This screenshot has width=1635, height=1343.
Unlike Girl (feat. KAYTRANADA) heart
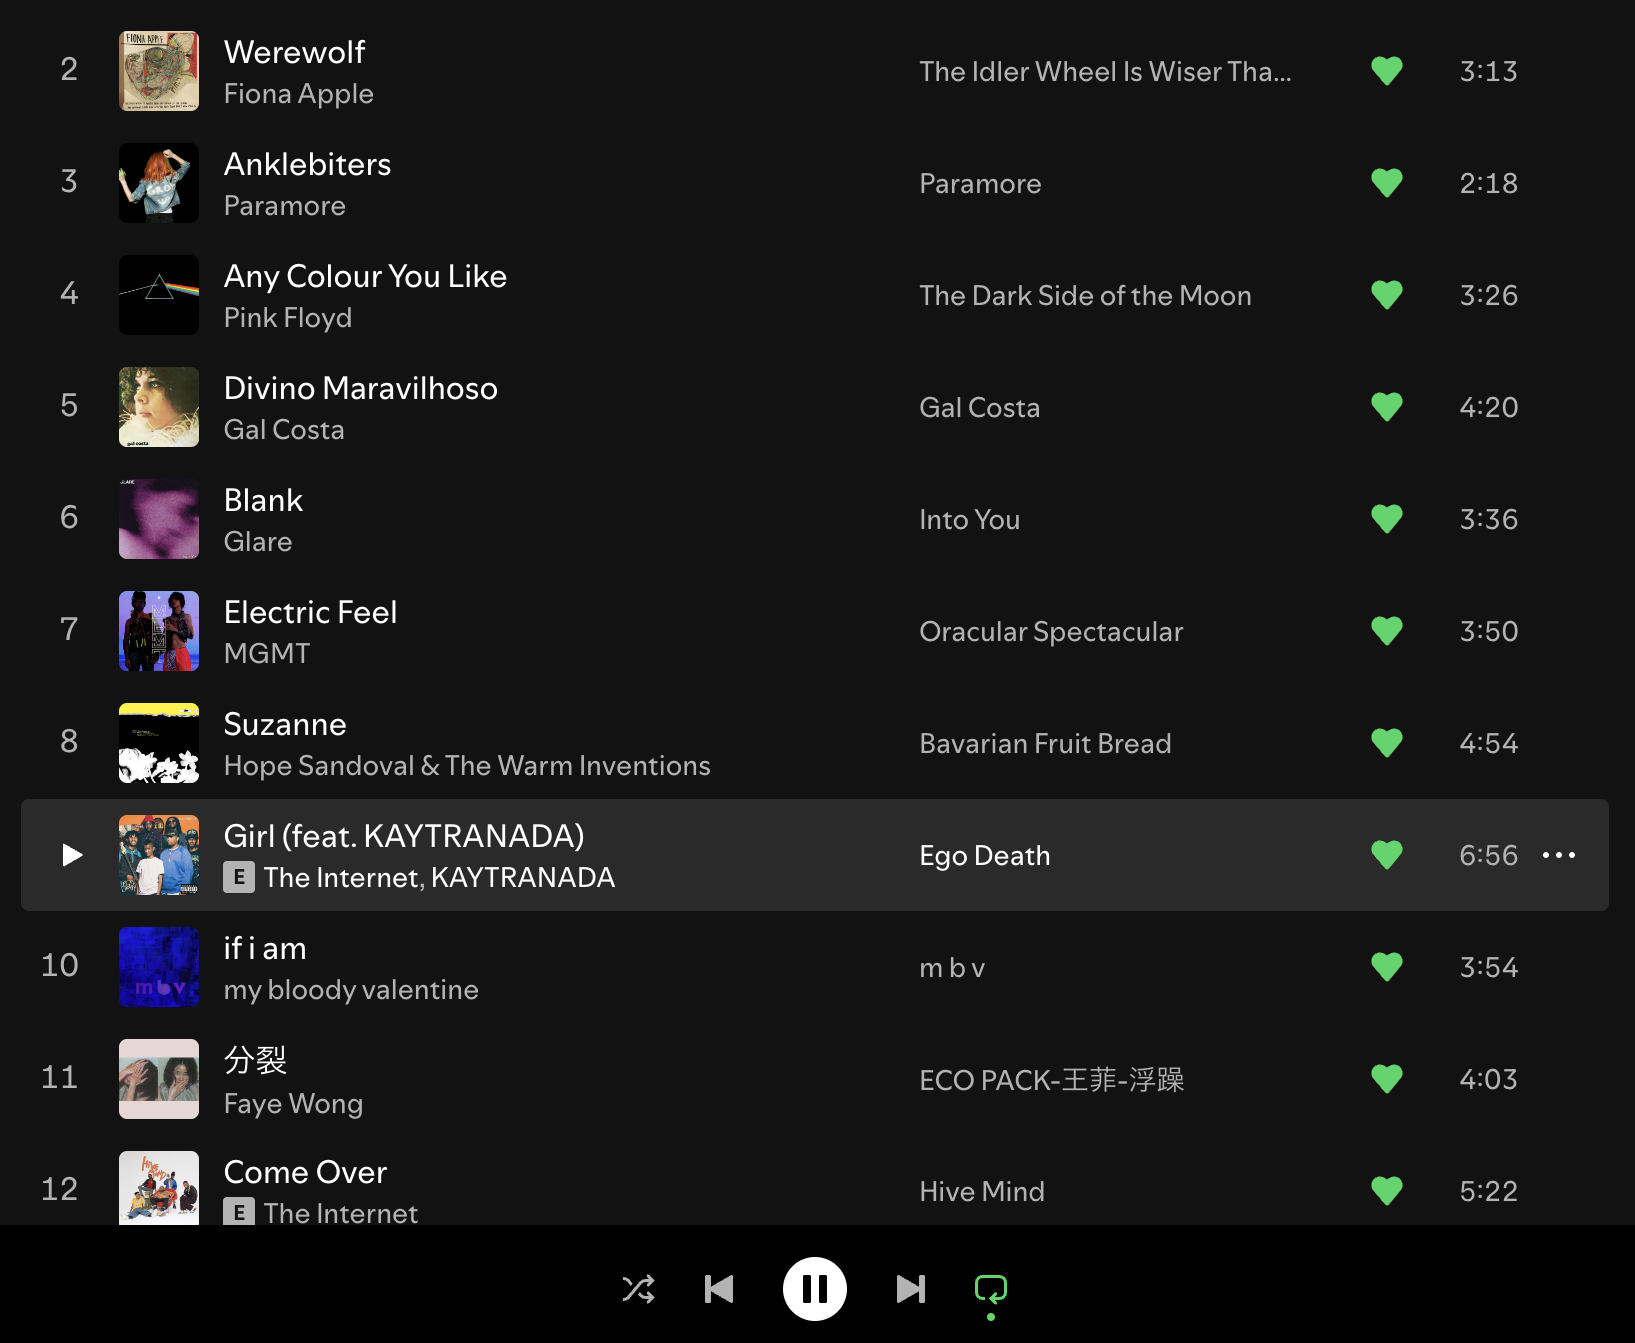point(1387,855)
